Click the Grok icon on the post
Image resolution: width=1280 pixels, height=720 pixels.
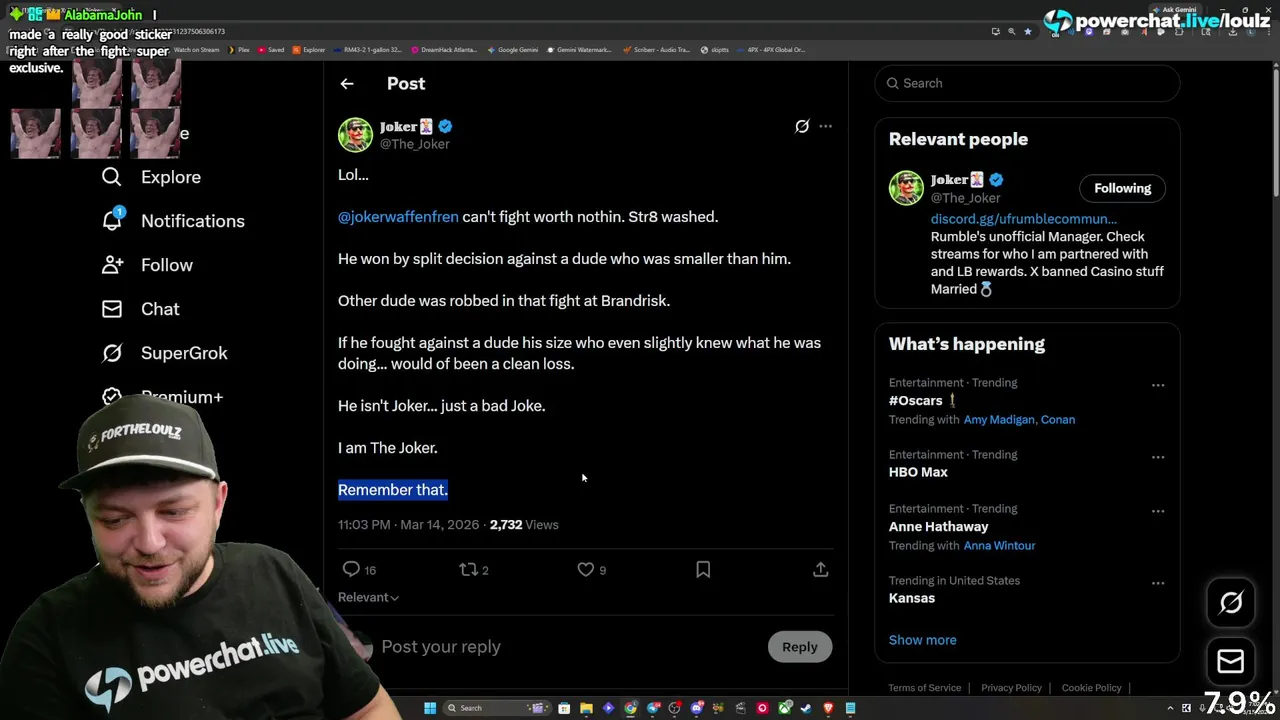[802, 126]
